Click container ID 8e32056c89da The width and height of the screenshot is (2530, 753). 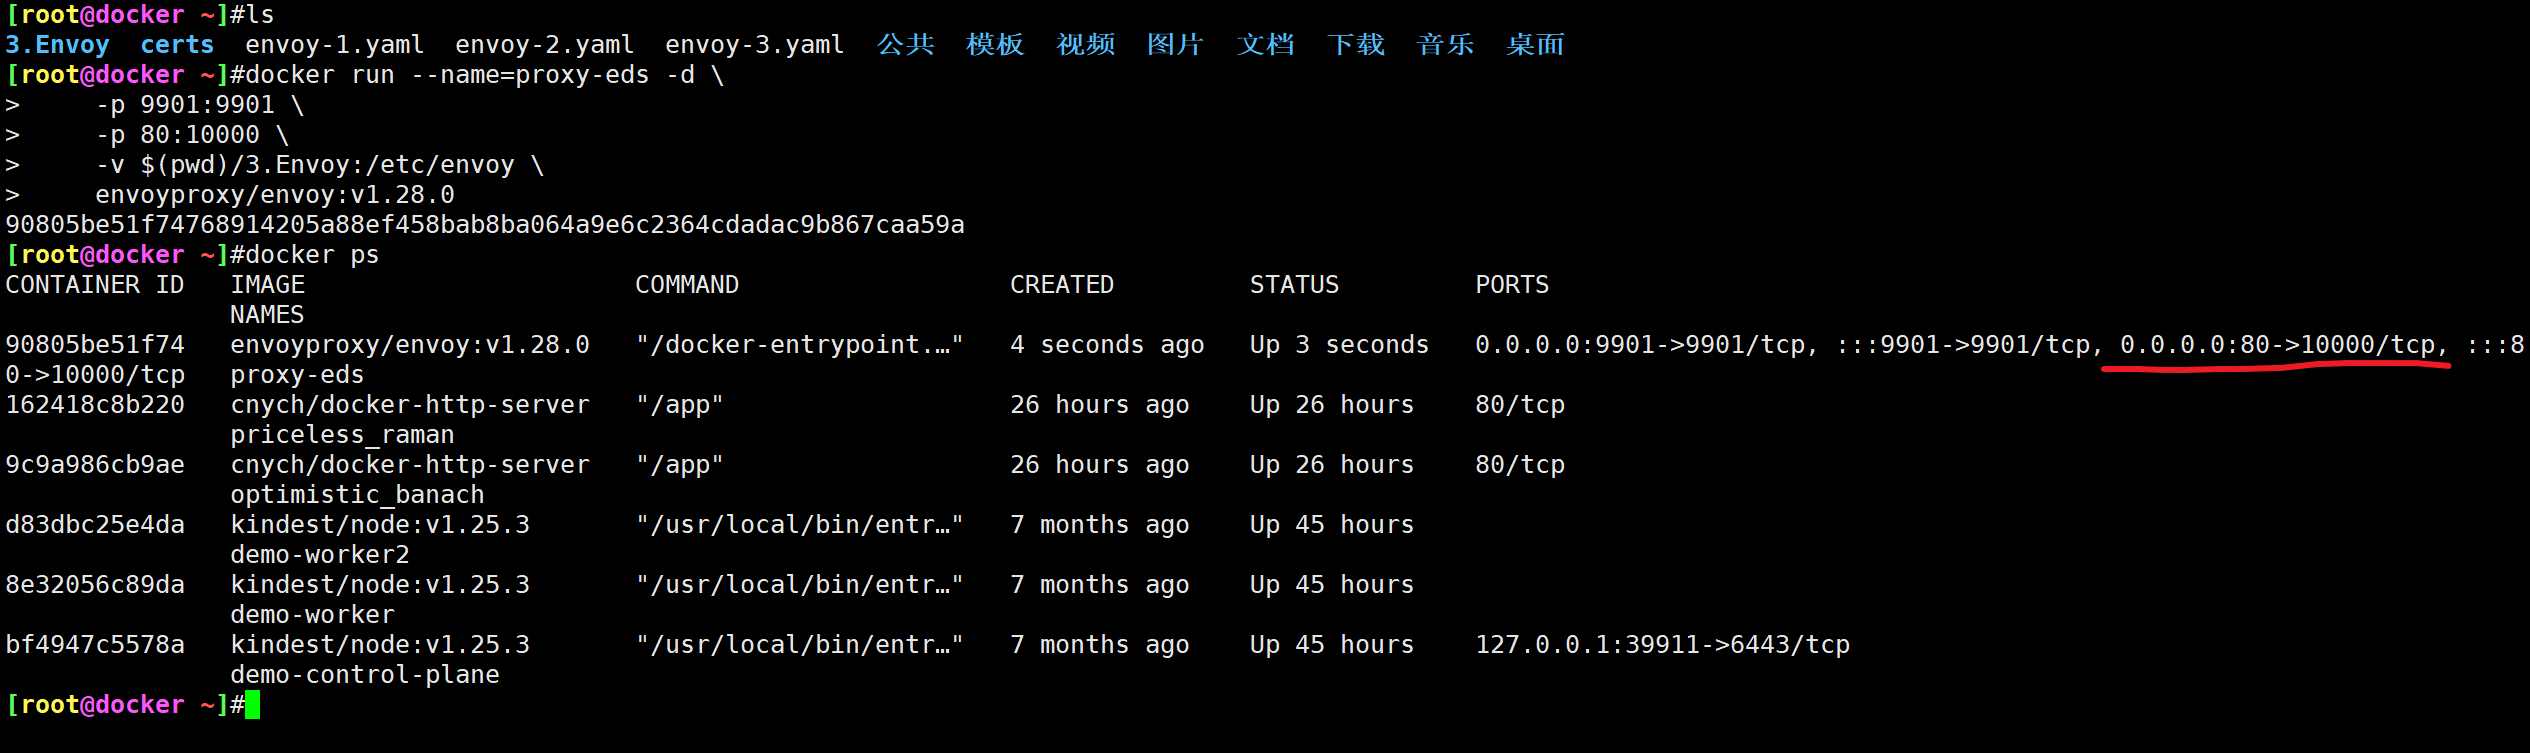95,585
